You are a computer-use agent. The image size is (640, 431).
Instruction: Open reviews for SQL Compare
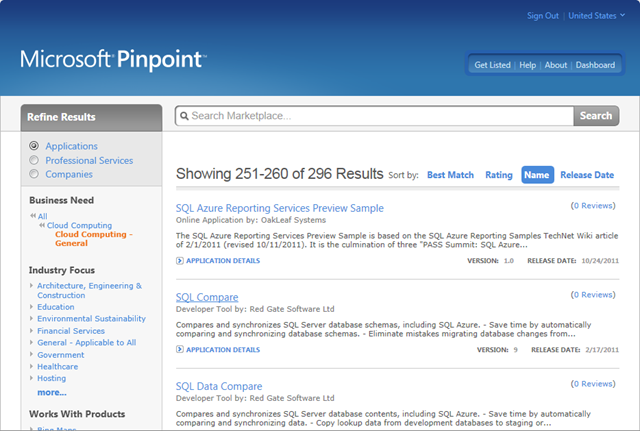[x=592, y=295]
